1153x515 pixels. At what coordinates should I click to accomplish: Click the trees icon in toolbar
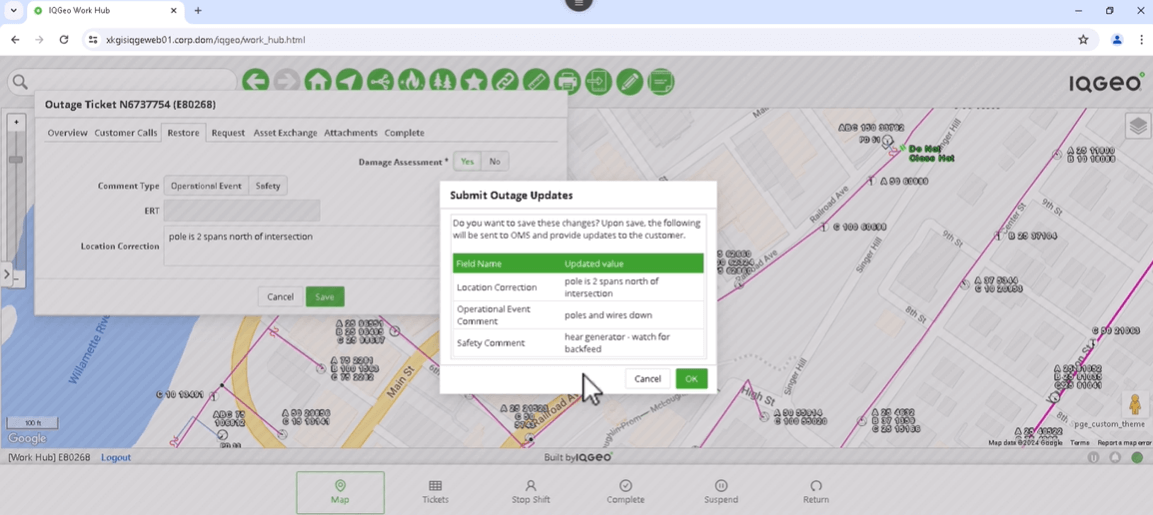[x=442, y=81]
